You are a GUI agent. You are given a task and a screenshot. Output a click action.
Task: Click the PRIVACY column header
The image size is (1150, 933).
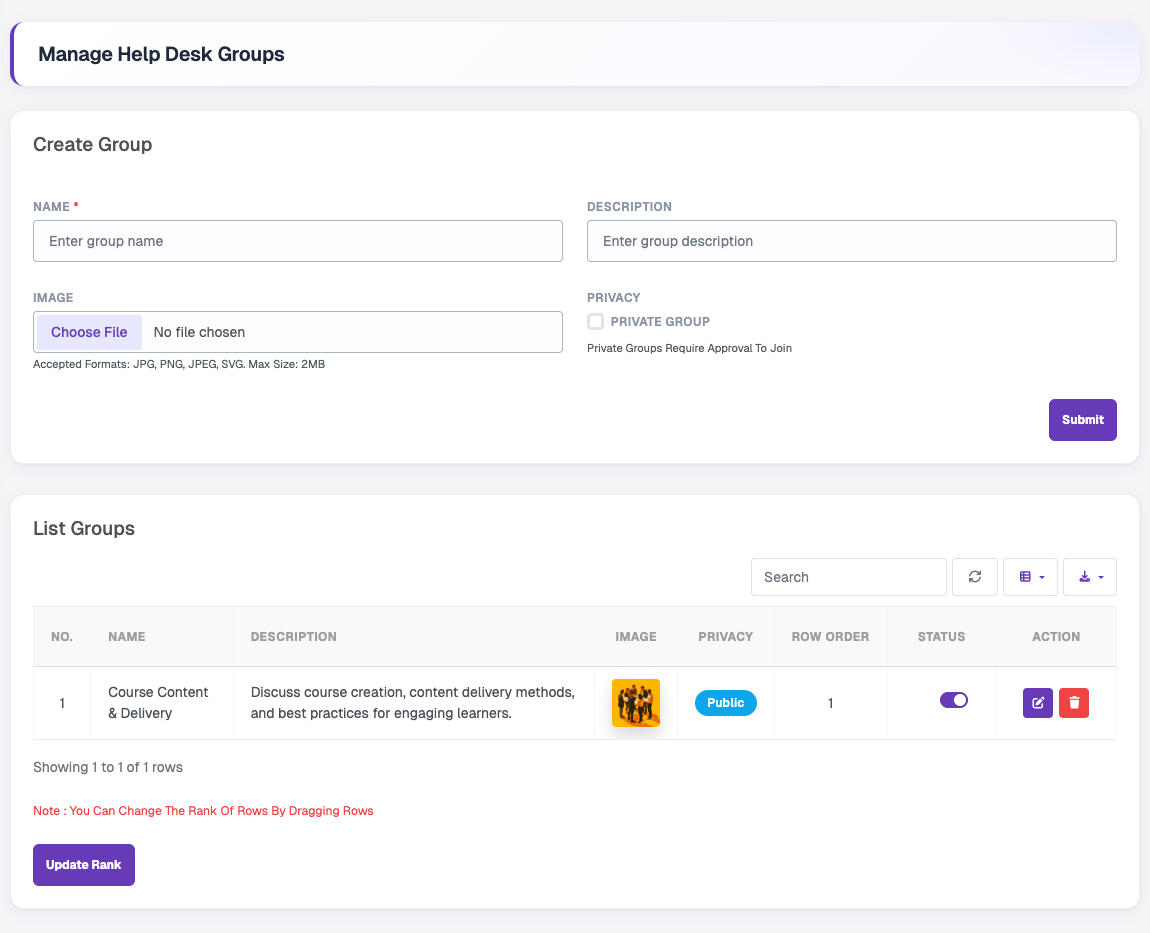point(725,637)
